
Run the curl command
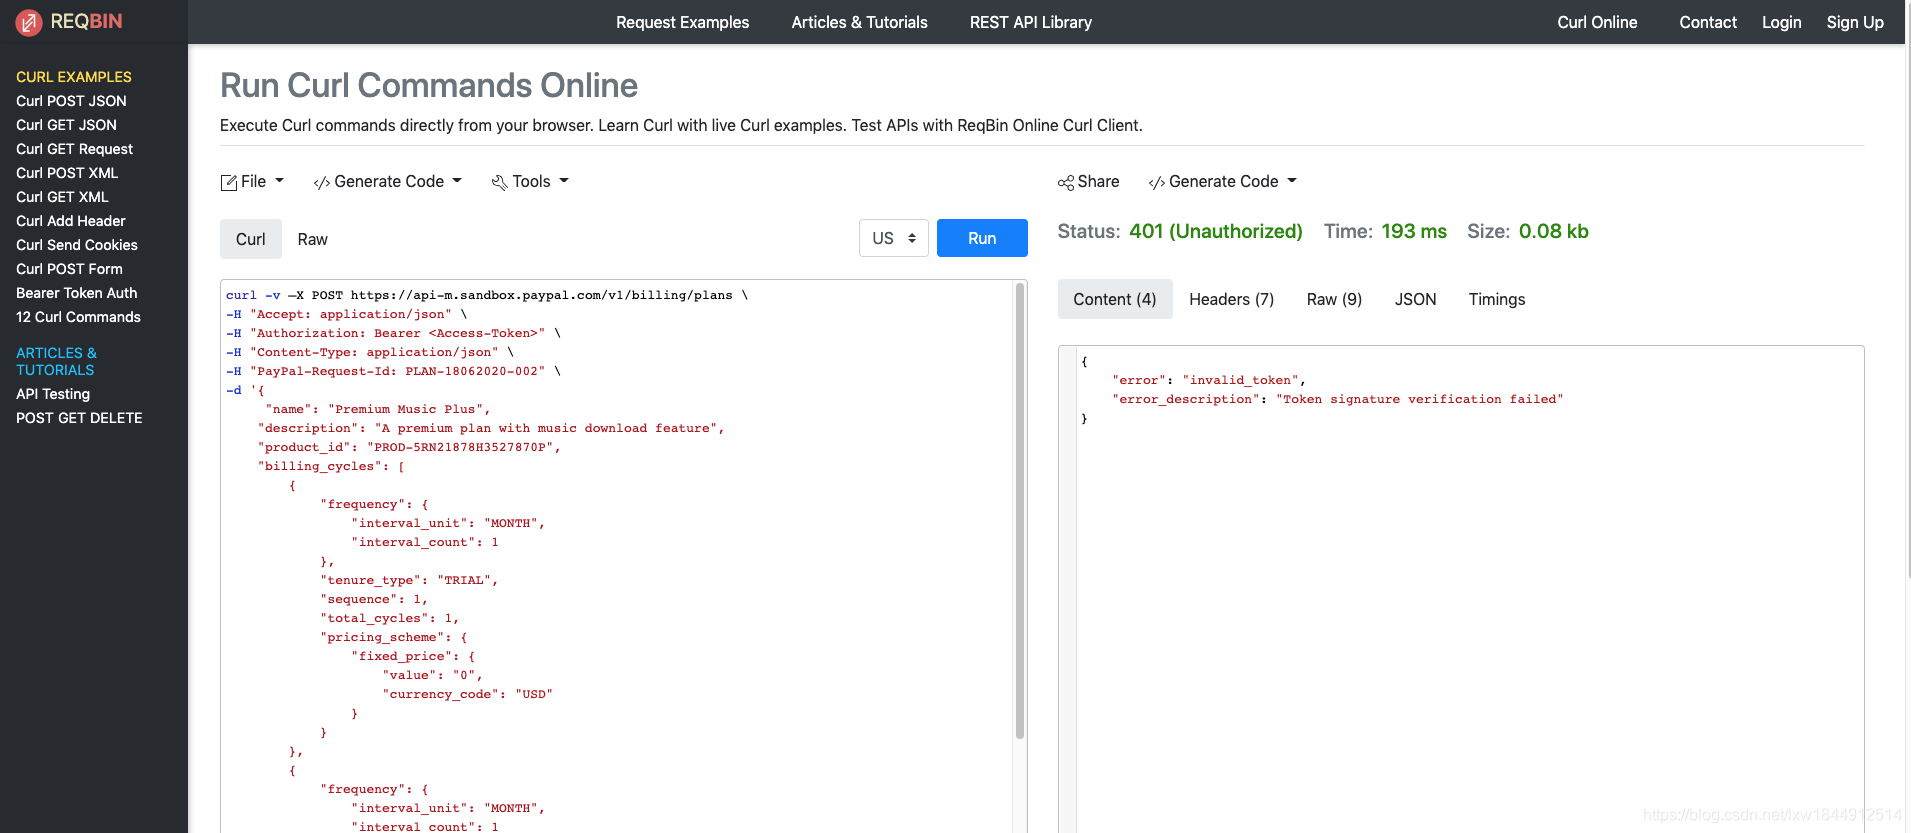click(982, 238)
